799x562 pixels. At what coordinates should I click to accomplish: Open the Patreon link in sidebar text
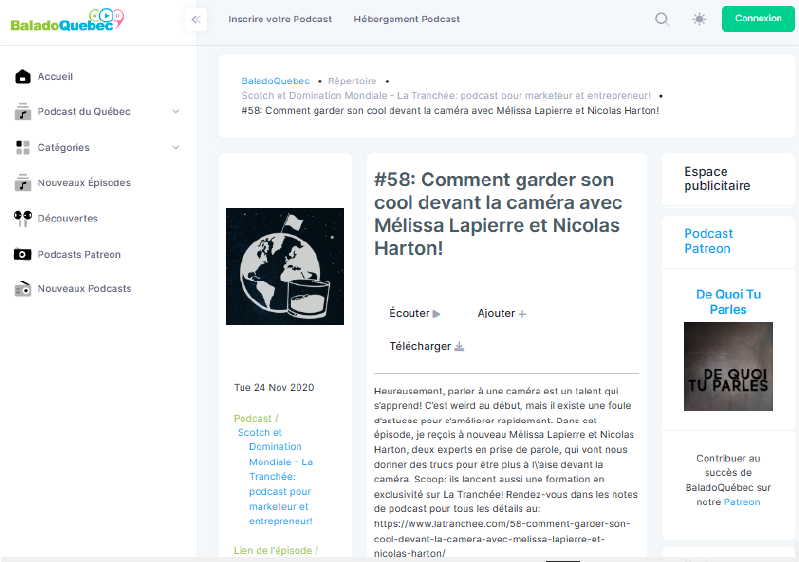click(742, 502)
